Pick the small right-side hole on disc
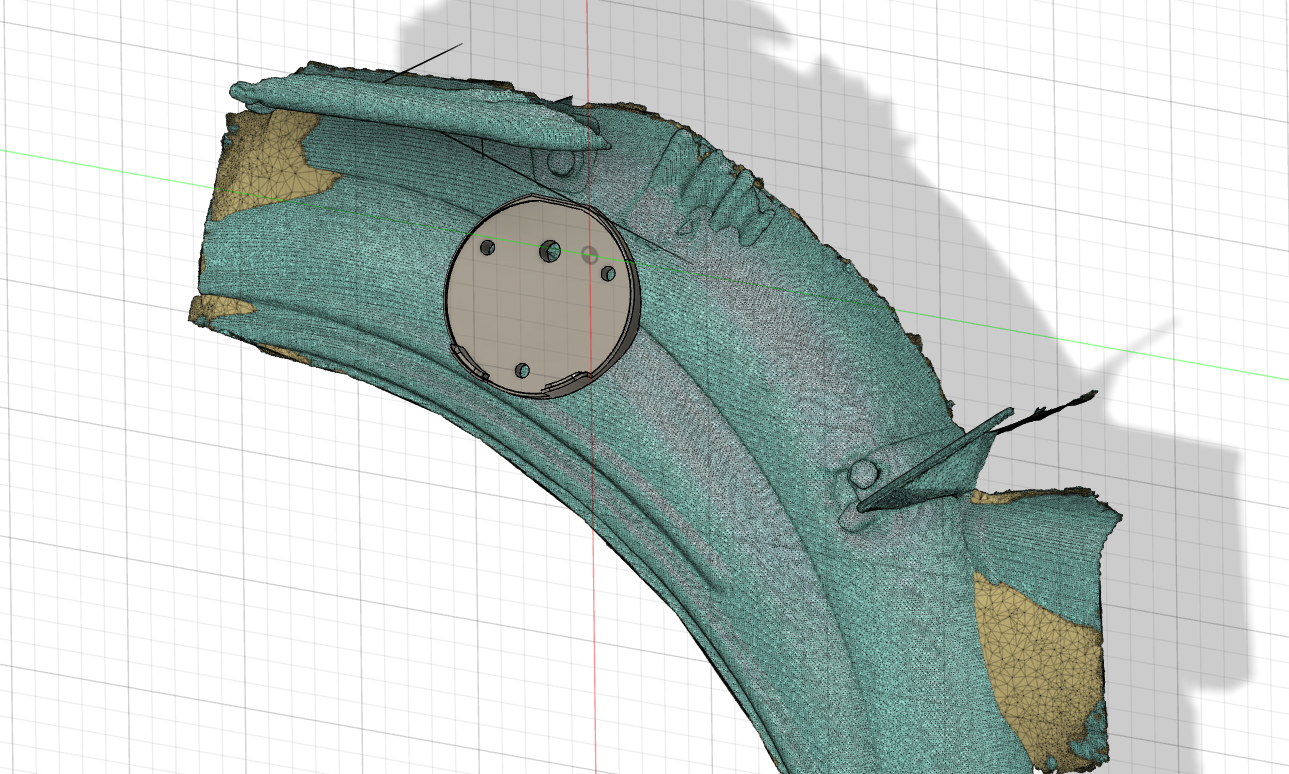1289x774 pixels. [607, 273]
